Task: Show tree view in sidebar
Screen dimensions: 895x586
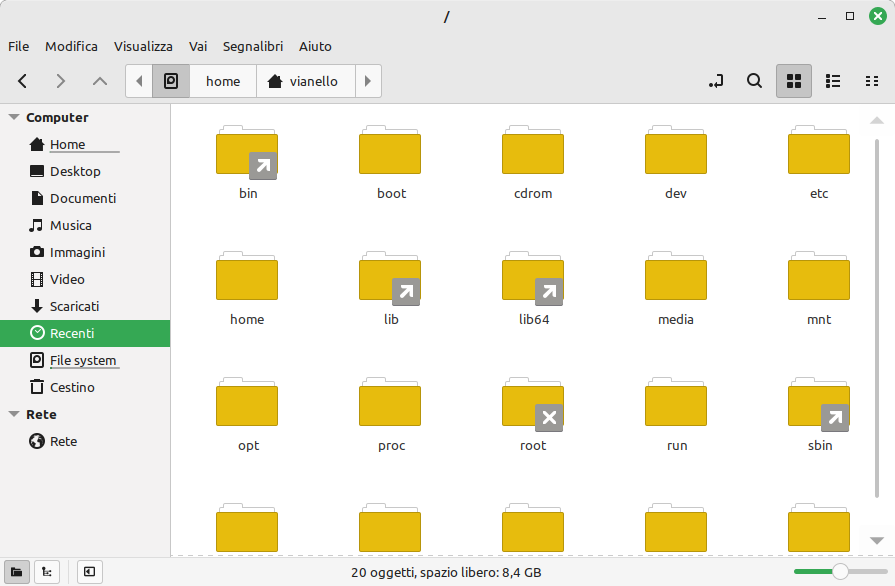Action: pos(47,572)
